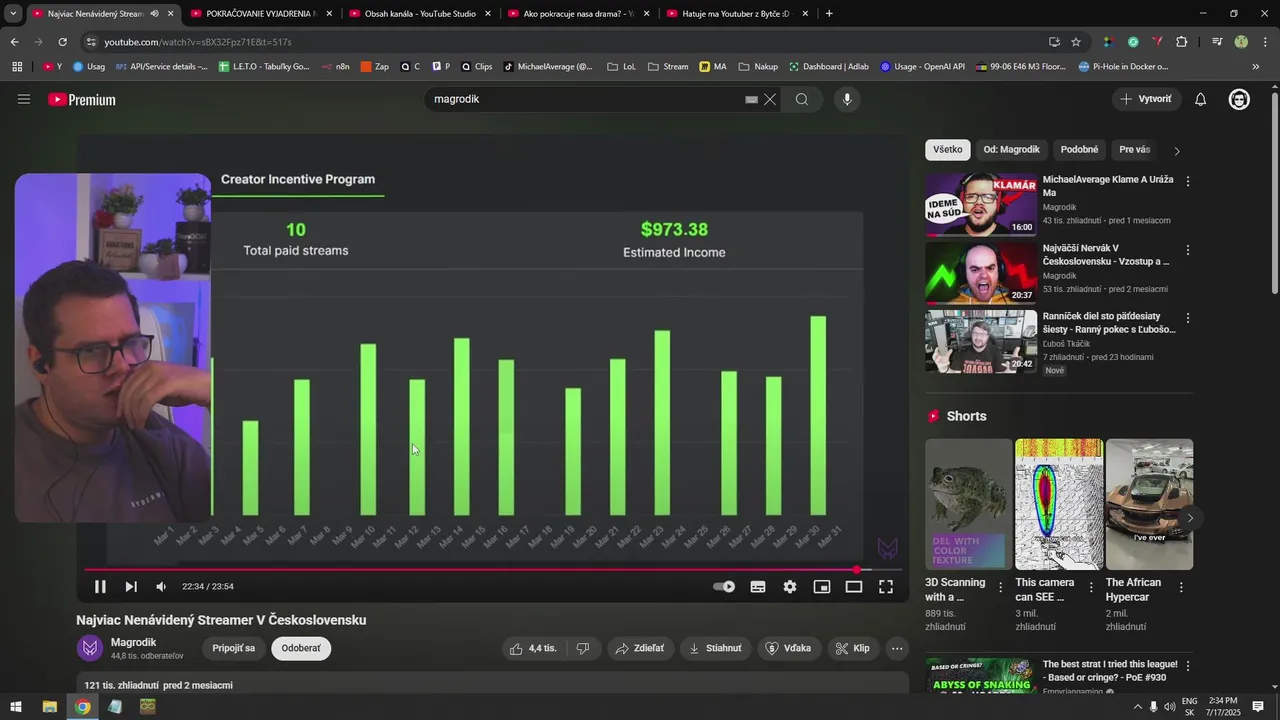Send thanks via Vďaka button
Image resolution: width=1280 pixels, height=720 pixels.
(788, 648)
